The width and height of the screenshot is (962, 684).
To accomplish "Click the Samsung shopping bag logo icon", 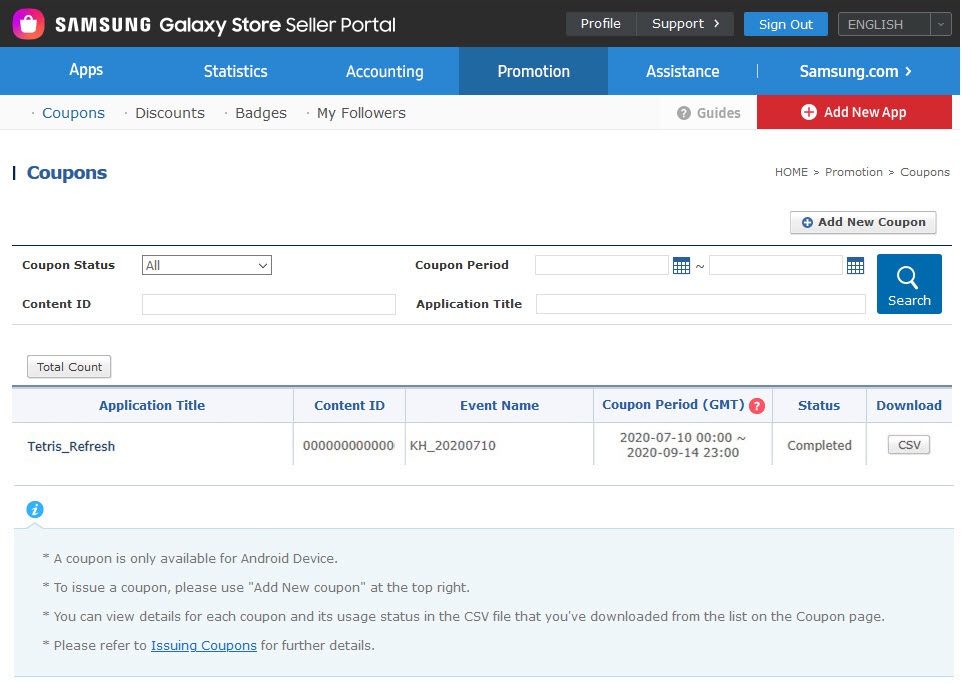I will pos(28,22).
